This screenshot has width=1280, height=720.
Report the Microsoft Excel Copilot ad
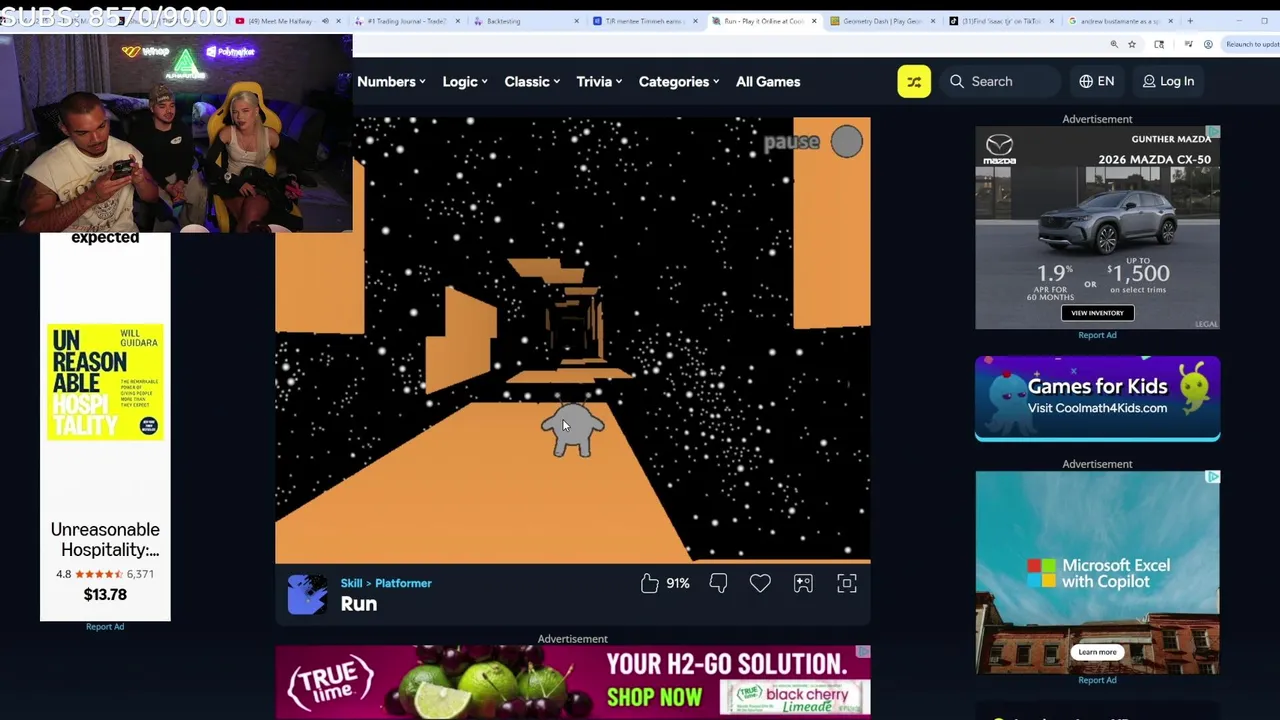pyautogui.click(x=1097, y=680)
